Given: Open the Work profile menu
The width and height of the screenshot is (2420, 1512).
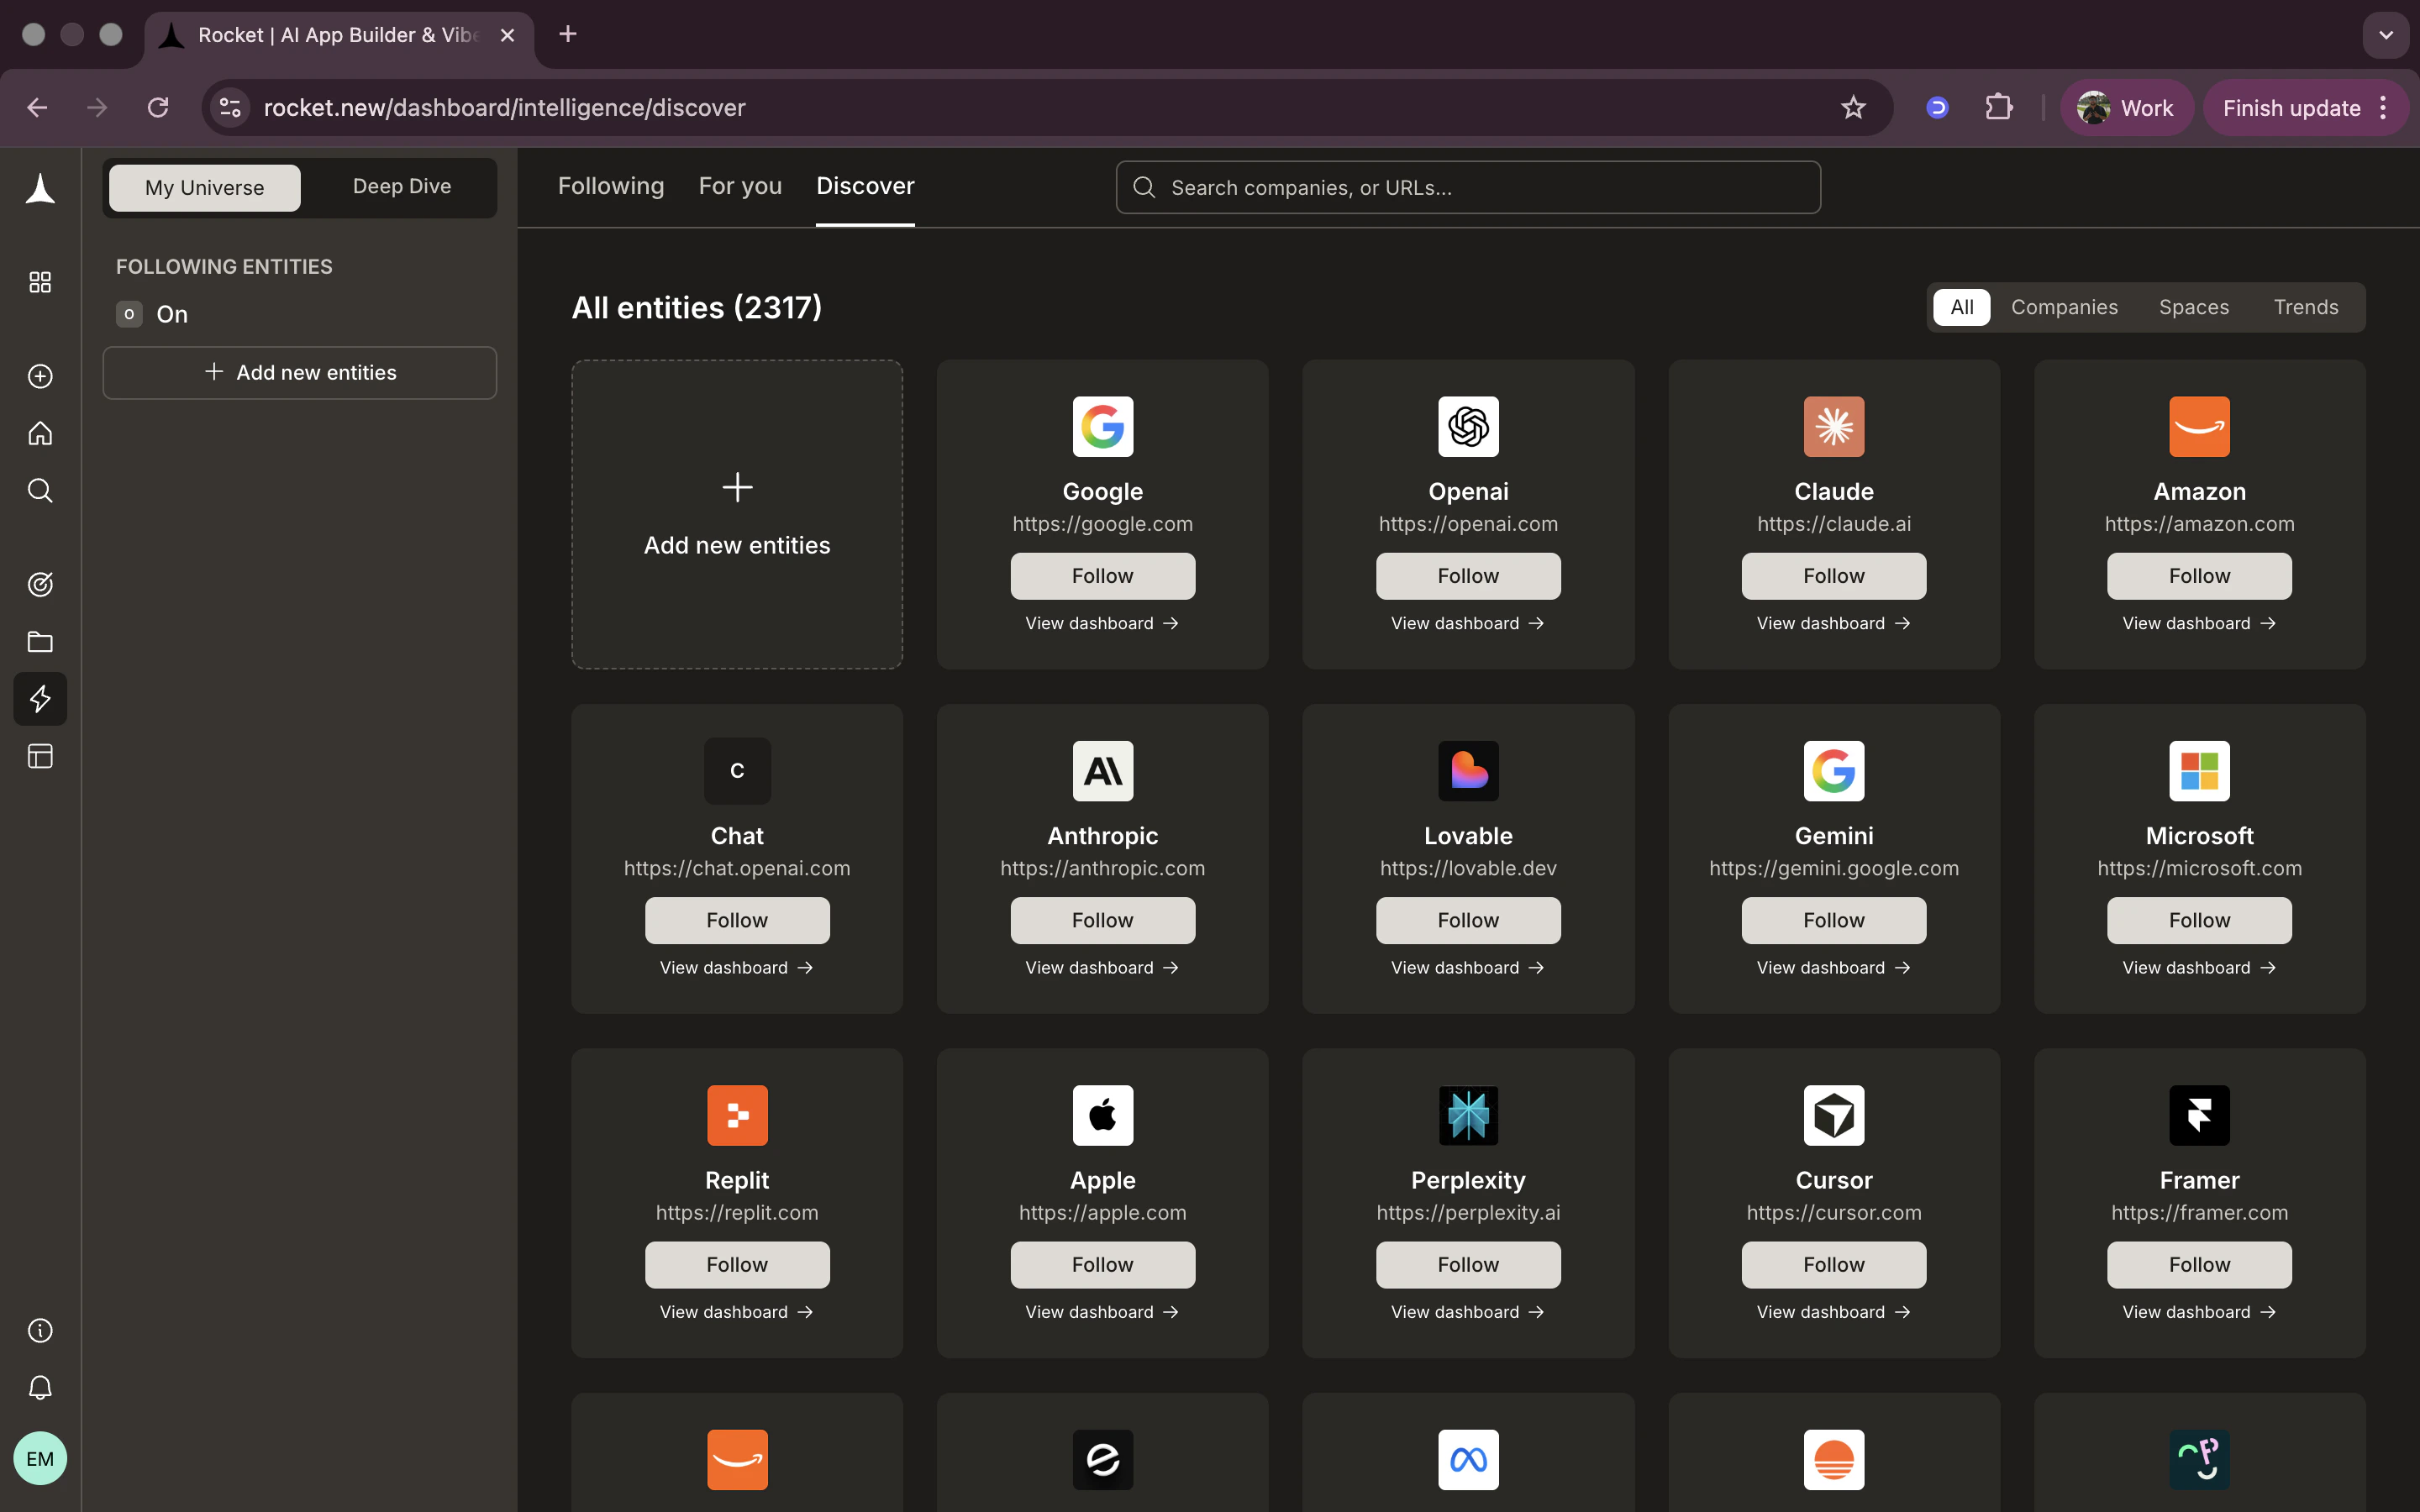Looking at the screenshot, I should pos(2126,107).
